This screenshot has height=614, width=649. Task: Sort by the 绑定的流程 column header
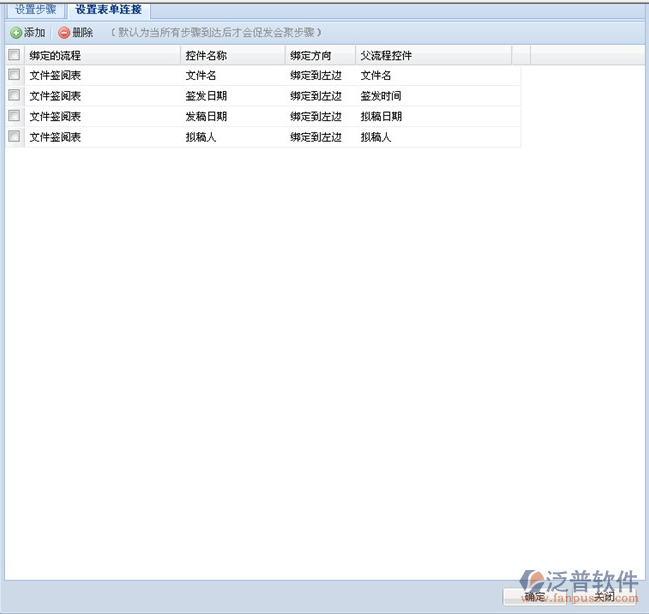coord(55,56)
